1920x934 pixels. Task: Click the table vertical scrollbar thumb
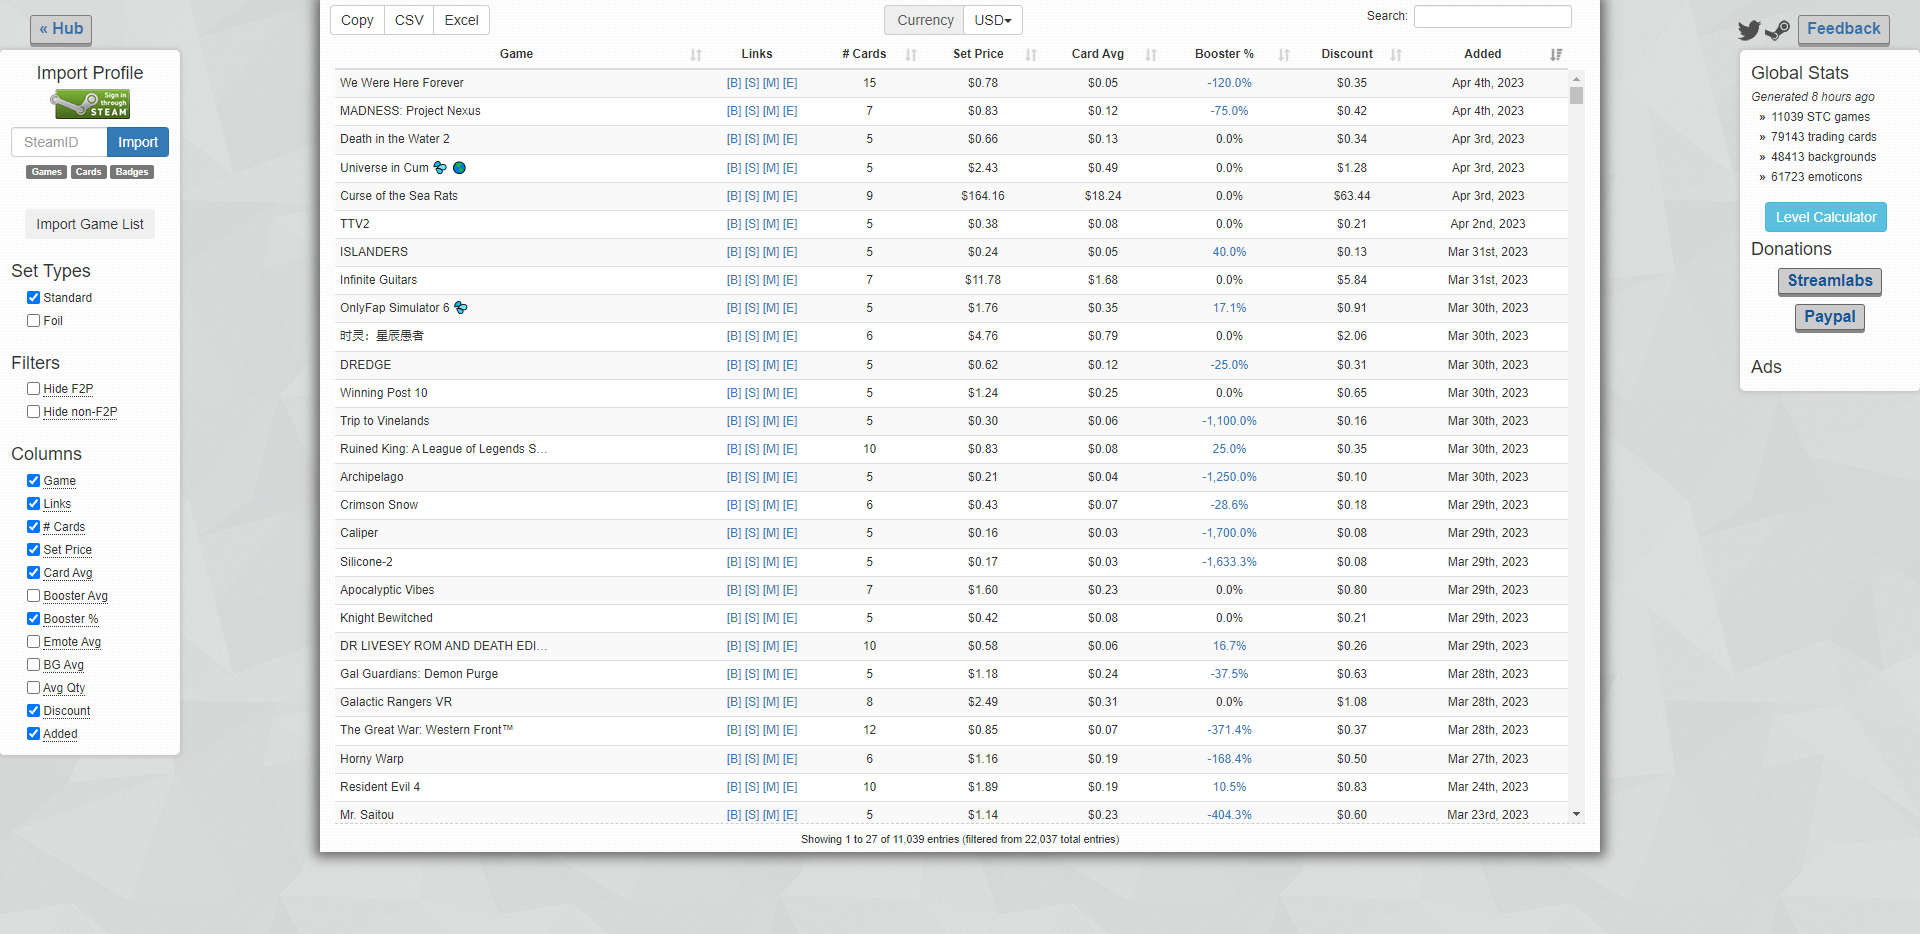[x=1577, y=96]
